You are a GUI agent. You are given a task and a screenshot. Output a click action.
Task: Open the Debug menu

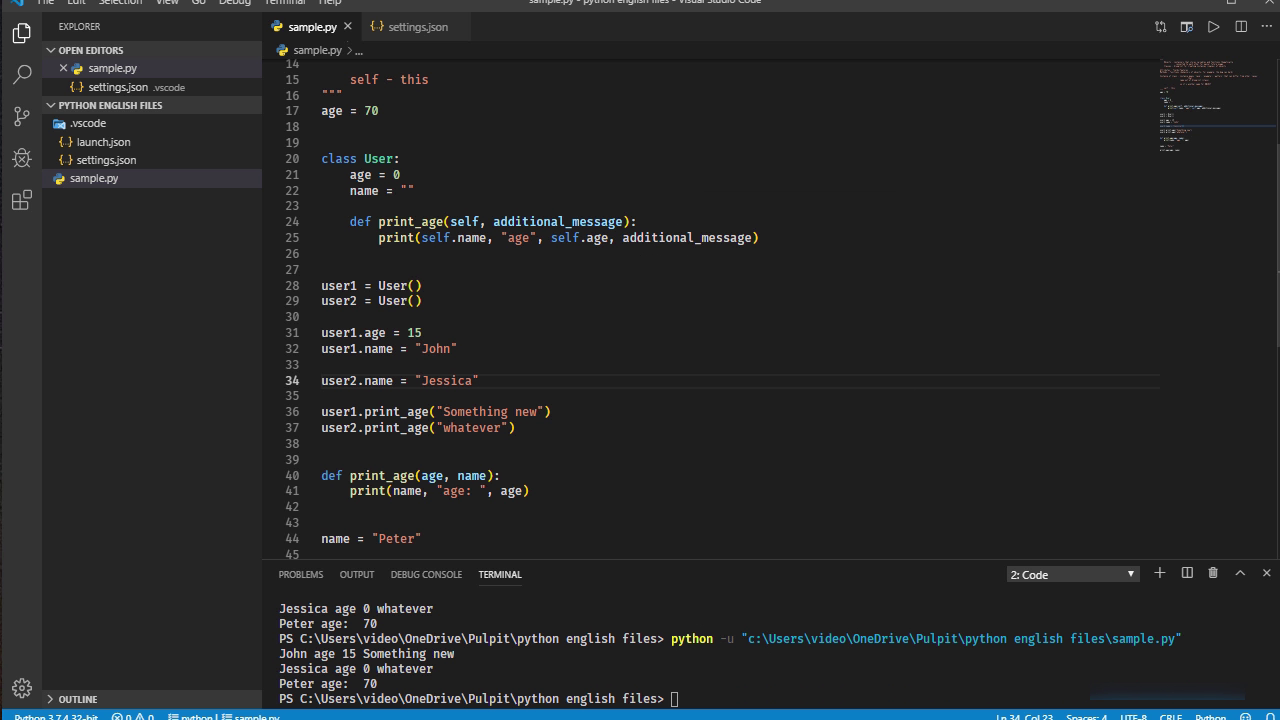234,3
